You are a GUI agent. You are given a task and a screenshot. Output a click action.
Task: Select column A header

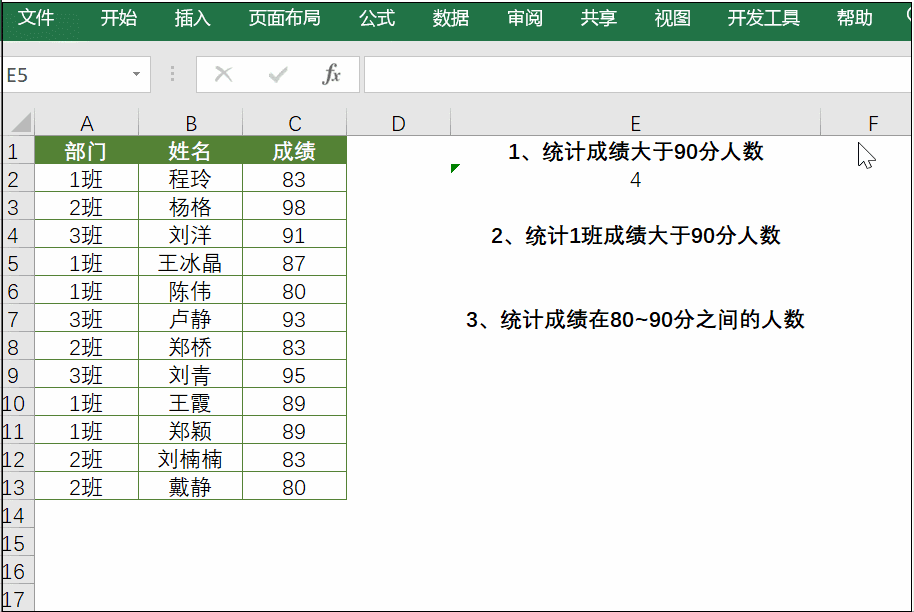pyautogui.click(x=86, y=123)
